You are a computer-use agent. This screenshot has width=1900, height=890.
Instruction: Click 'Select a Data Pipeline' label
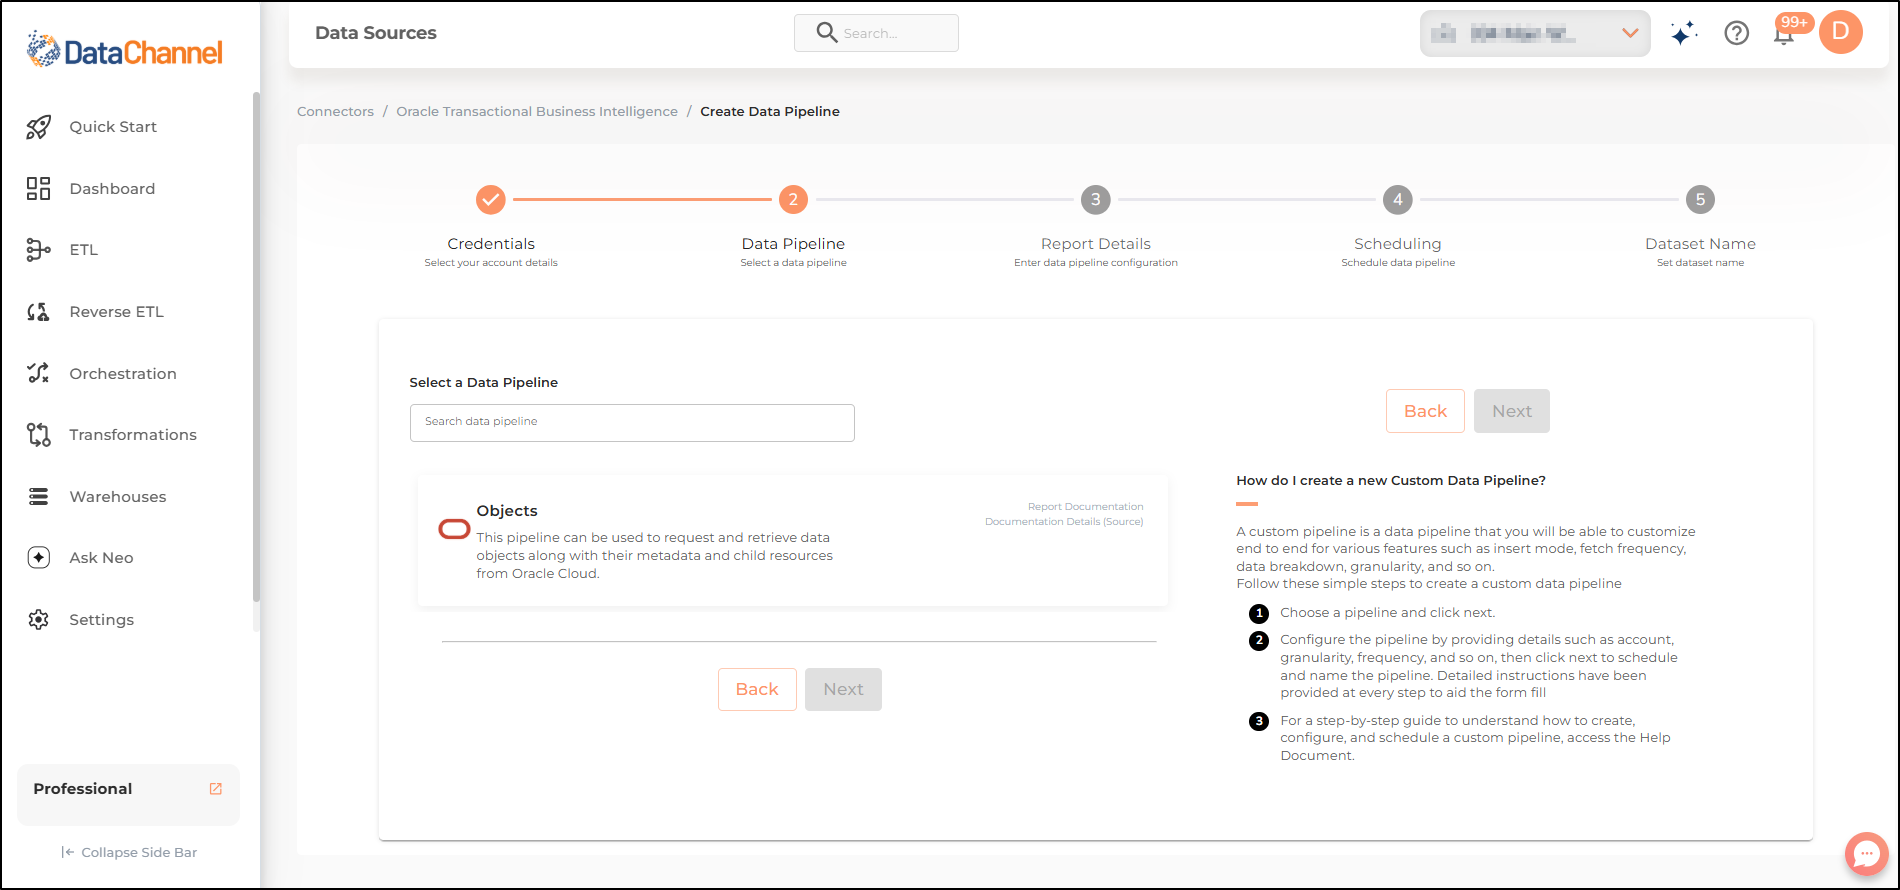coord(484,383)
